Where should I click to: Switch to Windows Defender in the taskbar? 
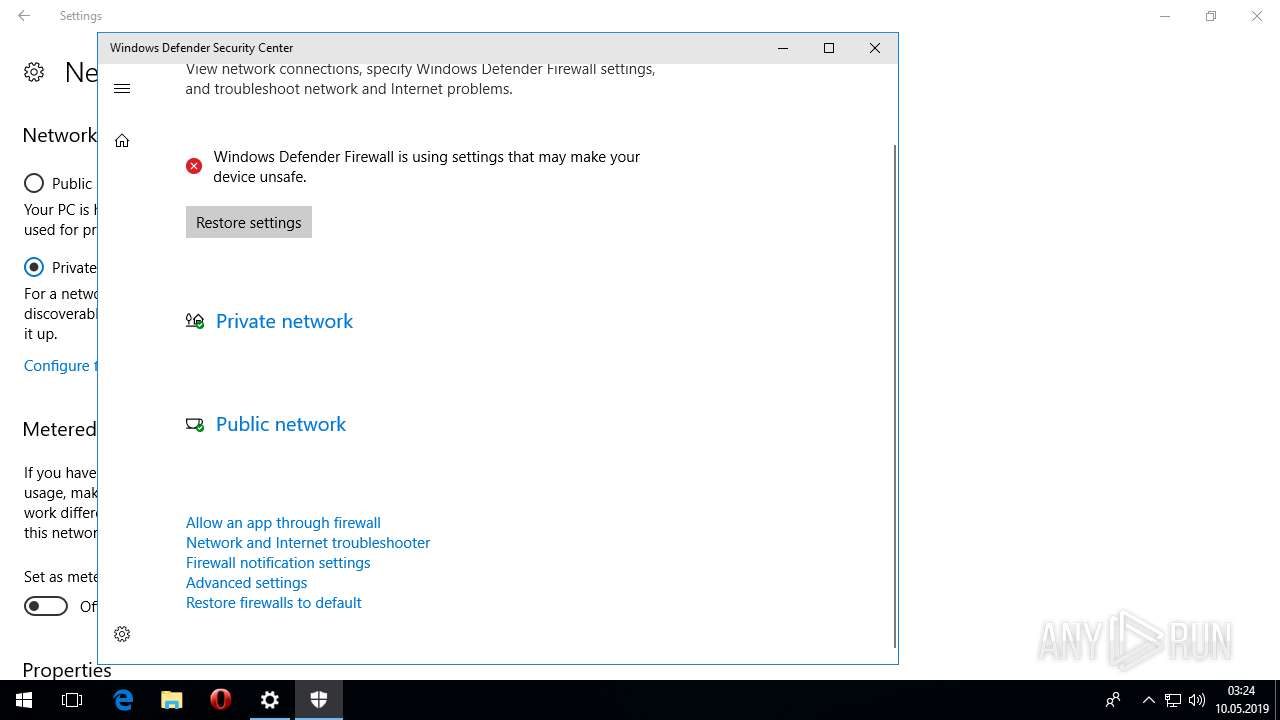point(319,700)
